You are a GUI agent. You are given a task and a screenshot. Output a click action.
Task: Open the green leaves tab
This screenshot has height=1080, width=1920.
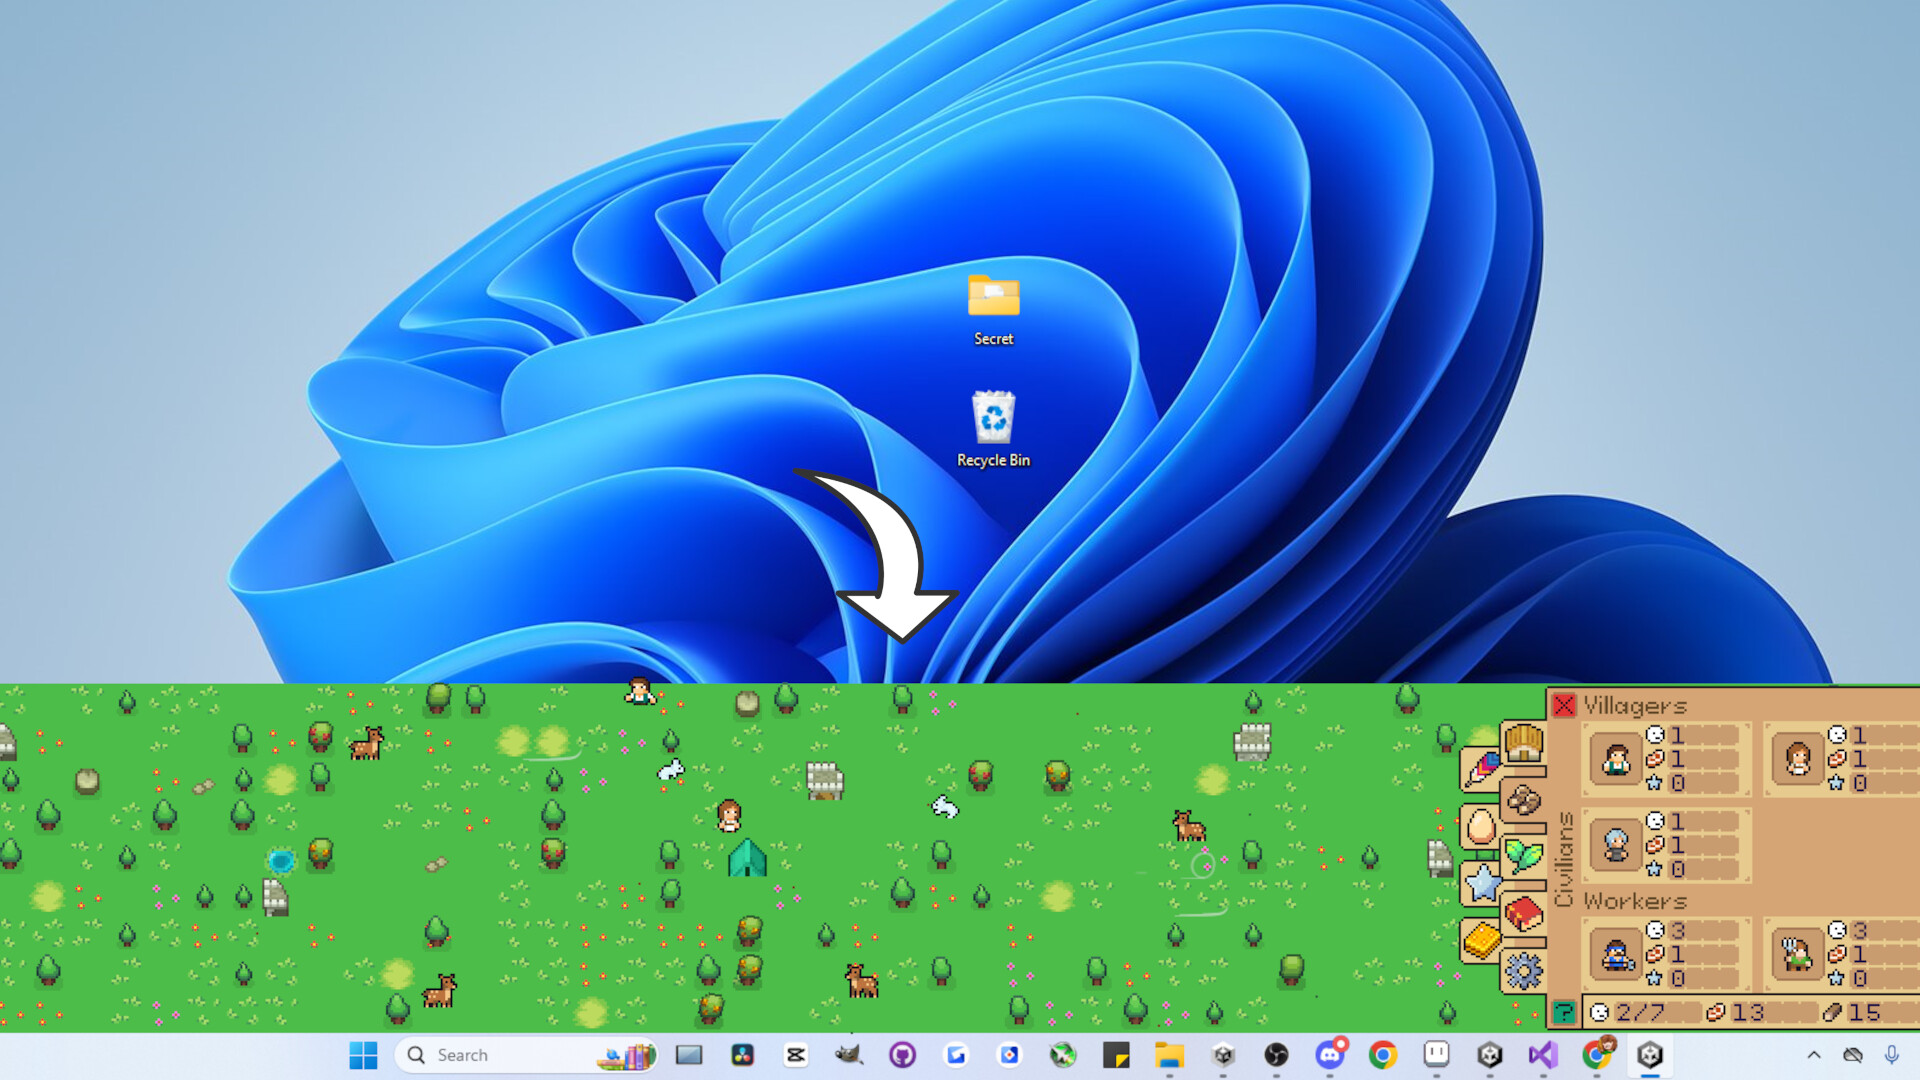click(x=1523, y=857)
